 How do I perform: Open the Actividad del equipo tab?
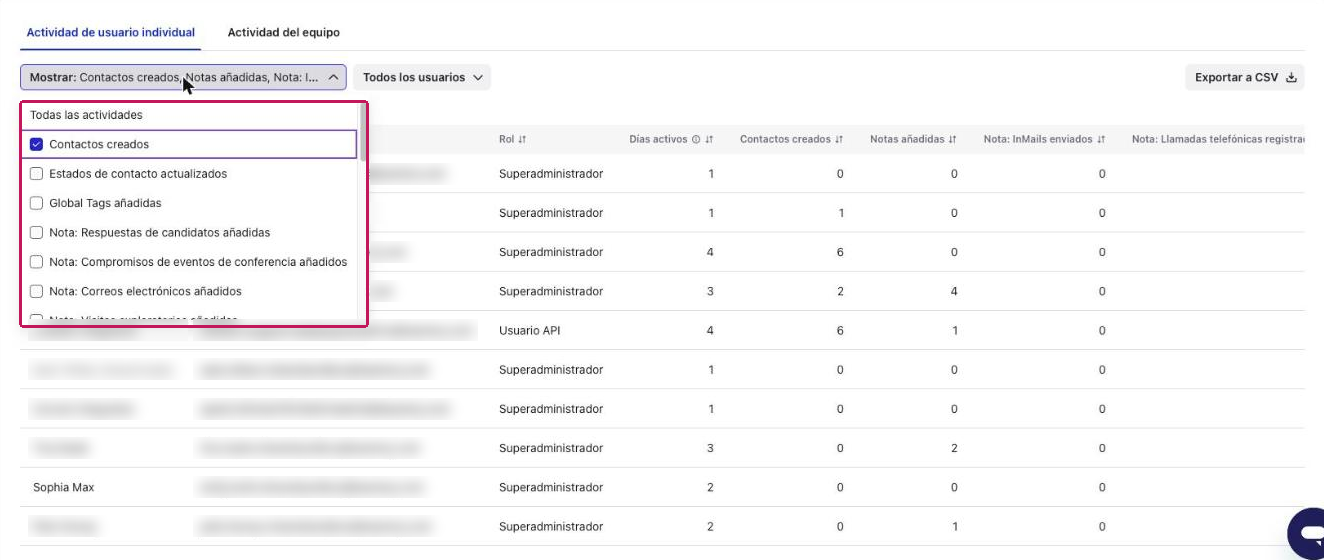[x=283, y=32]
